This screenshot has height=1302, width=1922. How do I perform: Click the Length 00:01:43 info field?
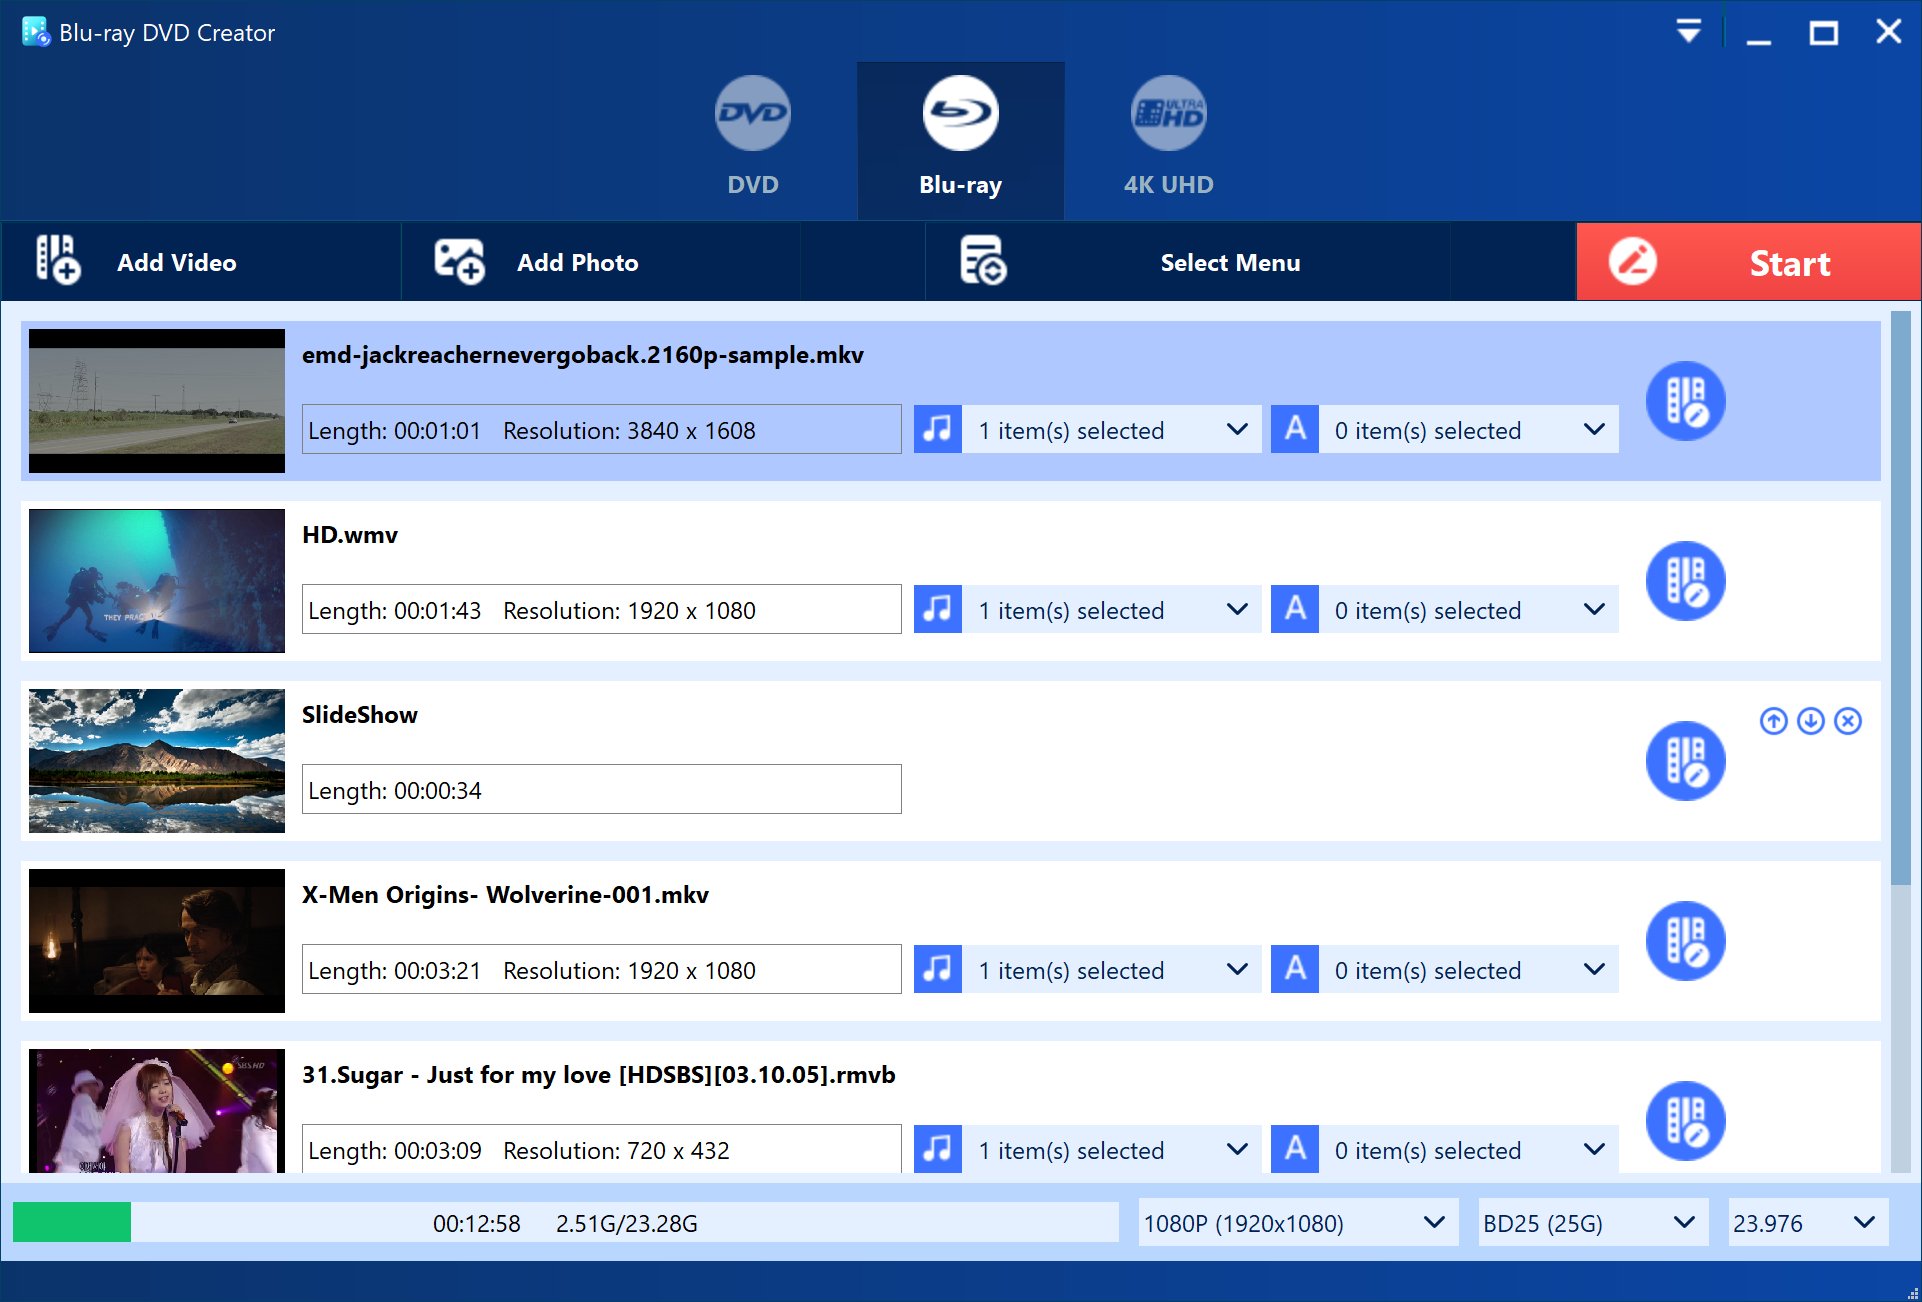601,609
